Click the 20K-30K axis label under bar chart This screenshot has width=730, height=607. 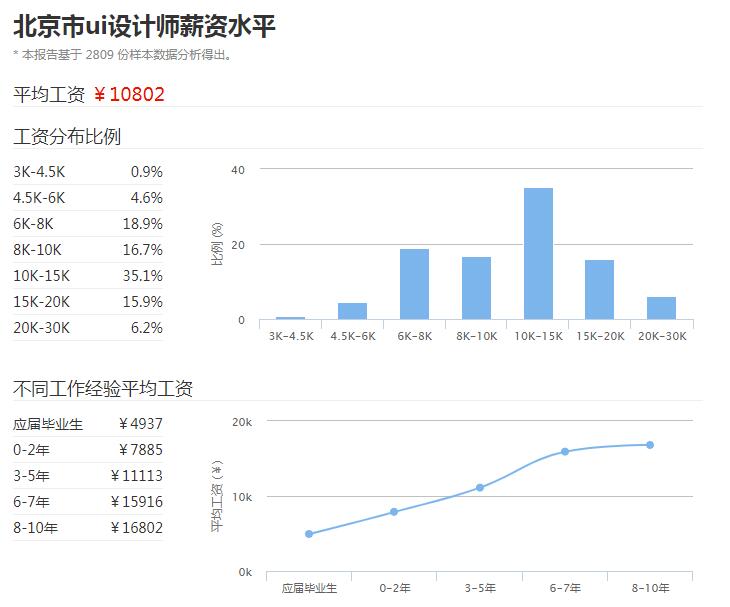point(662,336)
